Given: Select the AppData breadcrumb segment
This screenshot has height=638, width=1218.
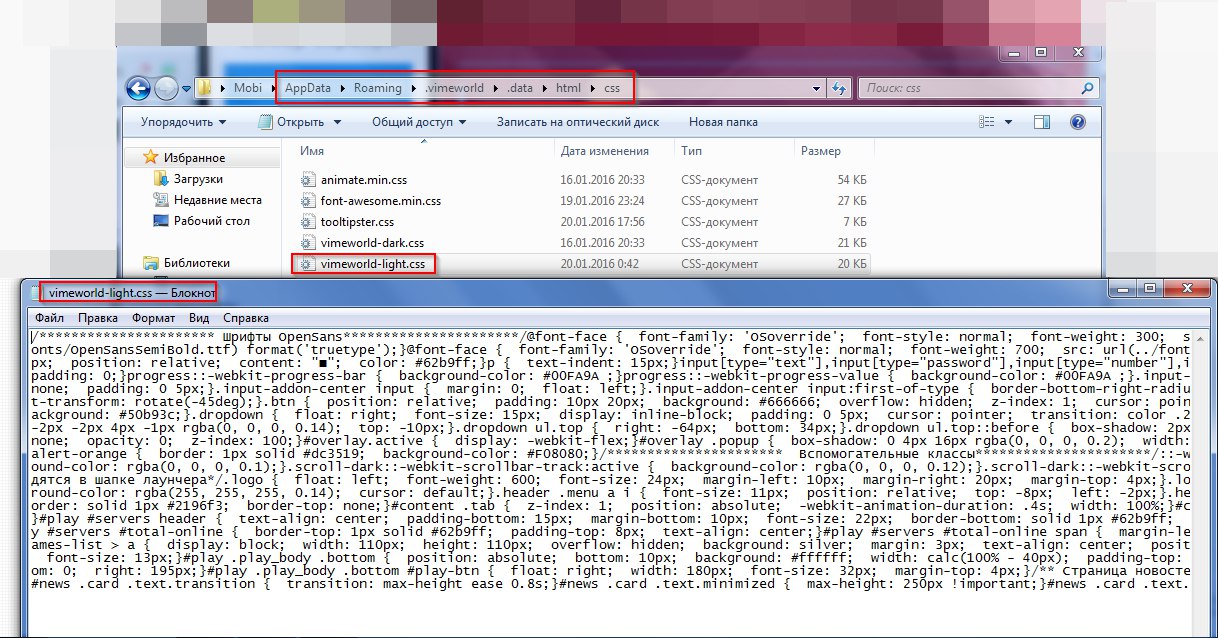Looking at the screenshot, I should 308,88.
